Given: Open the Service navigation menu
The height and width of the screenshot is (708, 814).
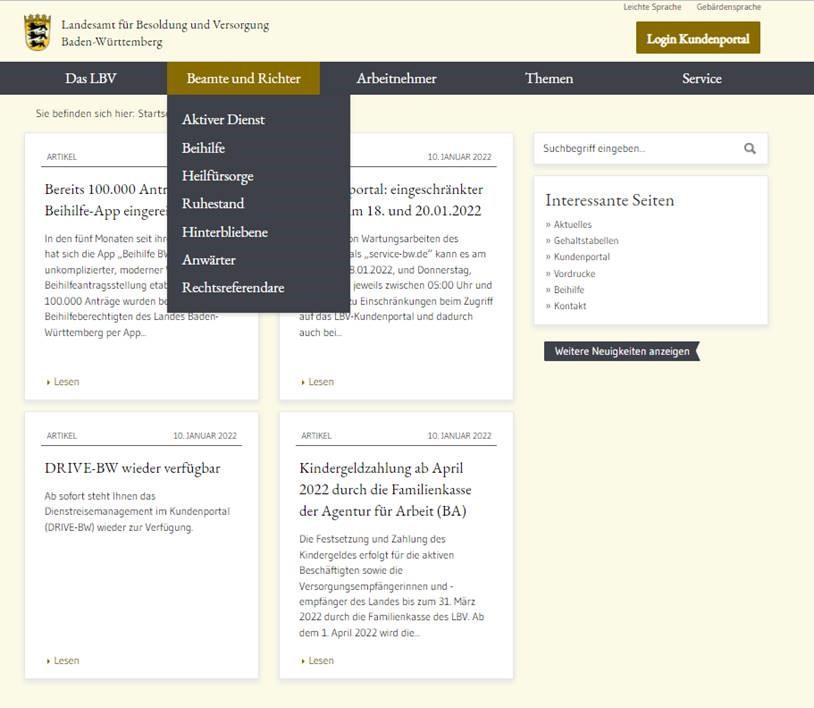Looking at the screenshot, I should coord(701,79).
